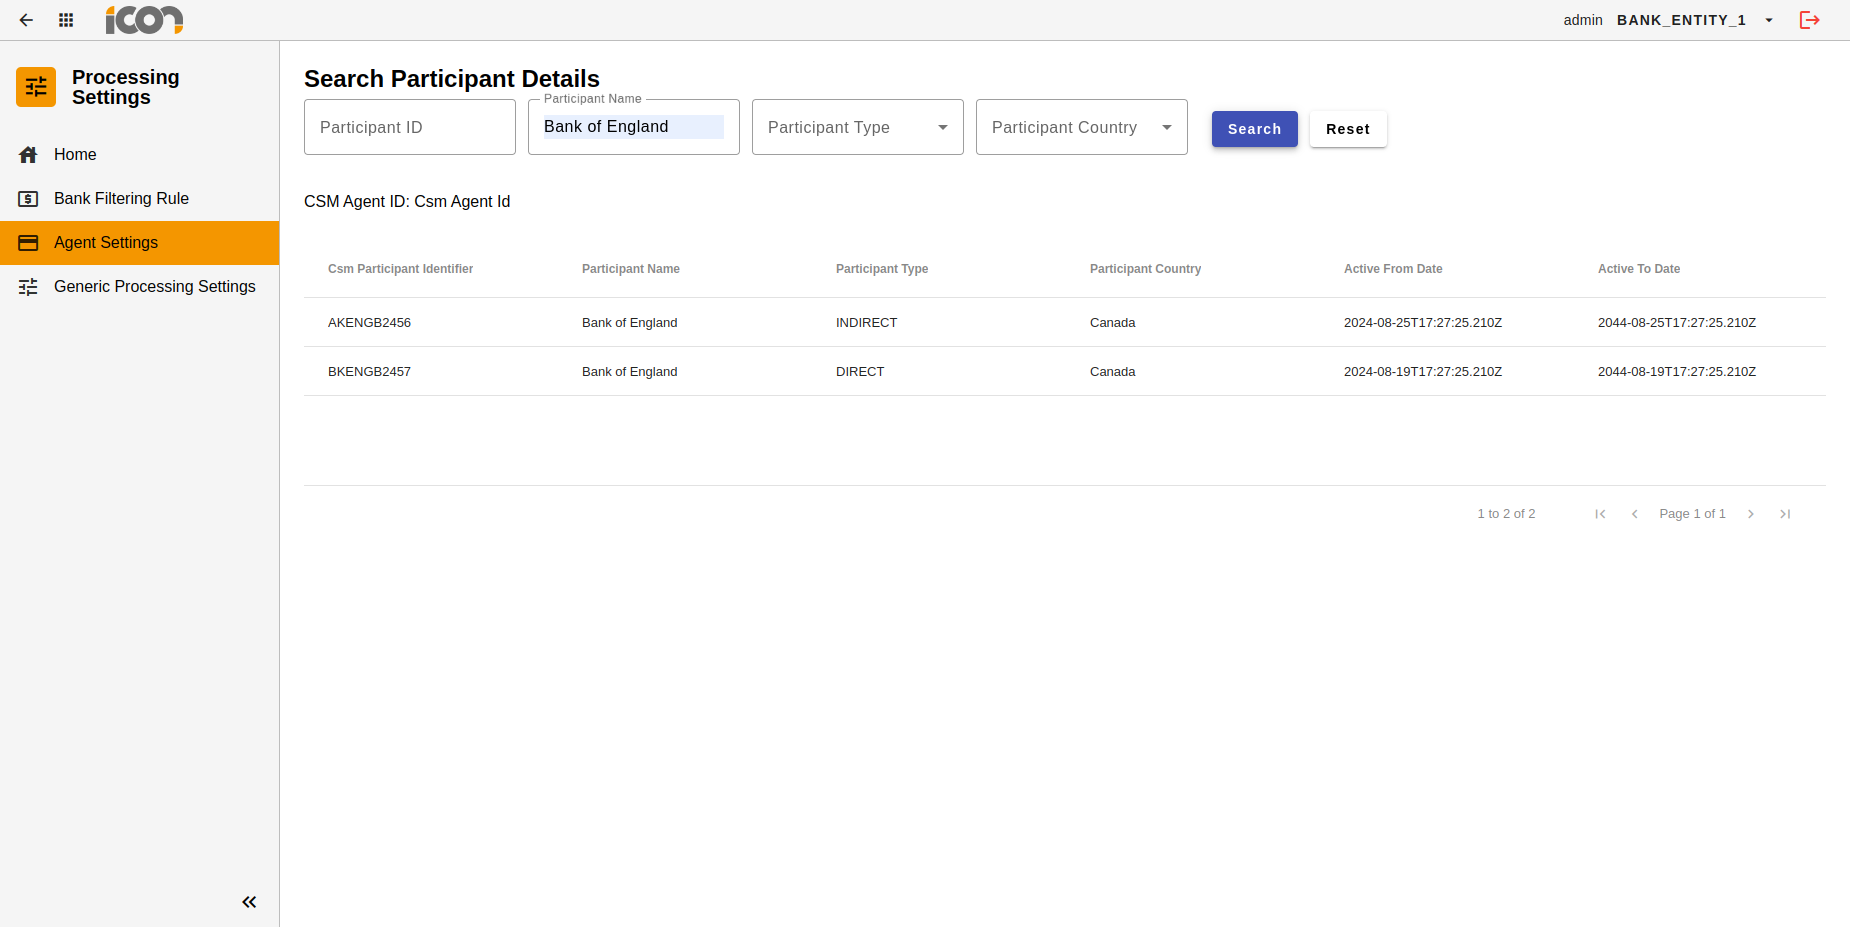Open Bank Filtering Rule menu item
Screen dimensions: 1850x927
121,198
